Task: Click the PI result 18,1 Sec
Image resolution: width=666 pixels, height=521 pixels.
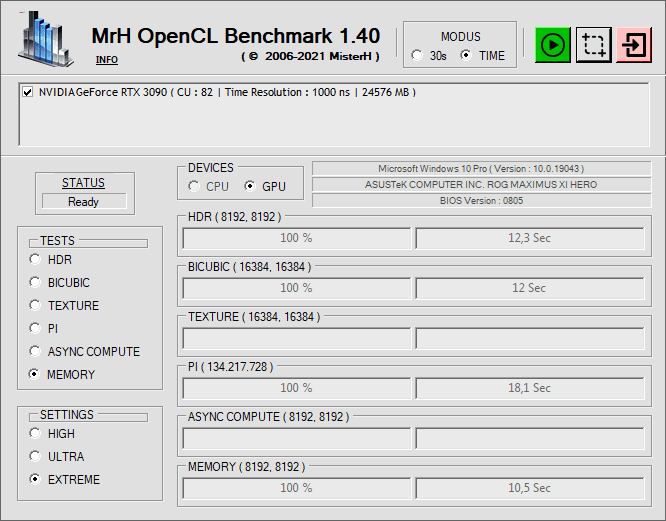Action: pos(530,388)
